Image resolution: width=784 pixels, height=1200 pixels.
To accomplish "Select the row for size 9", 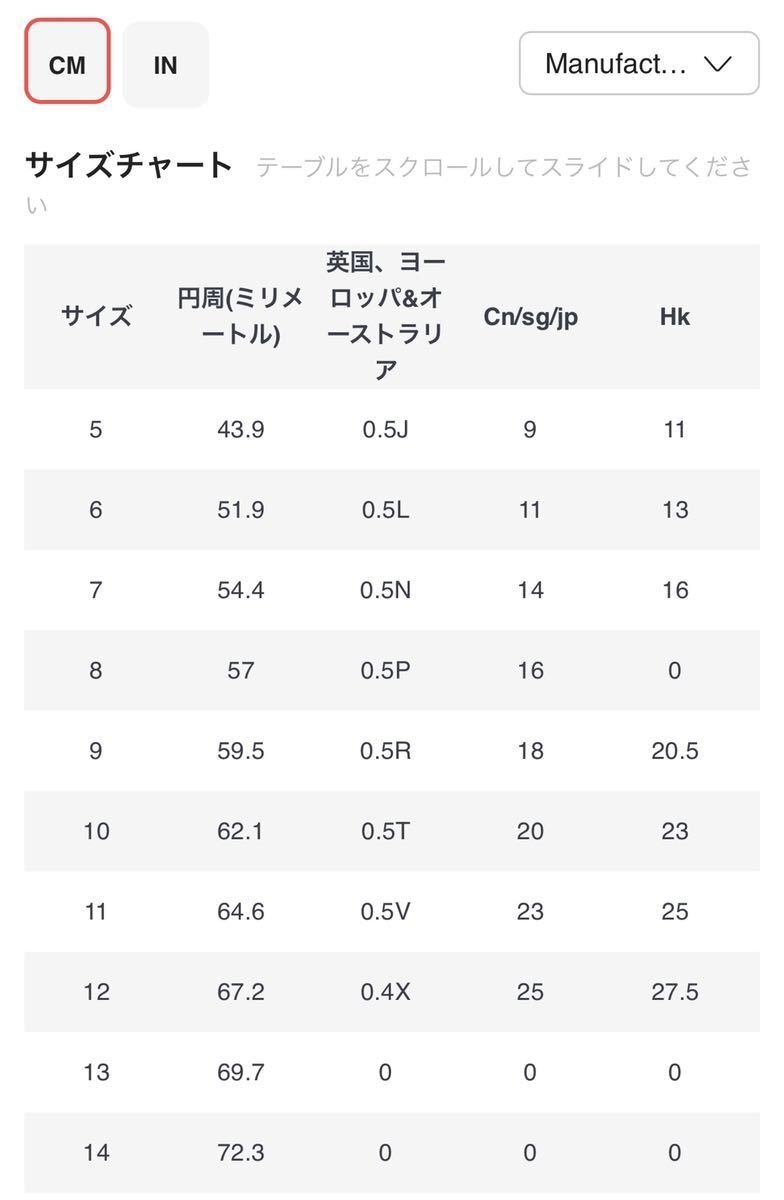I will click(95, 751).
